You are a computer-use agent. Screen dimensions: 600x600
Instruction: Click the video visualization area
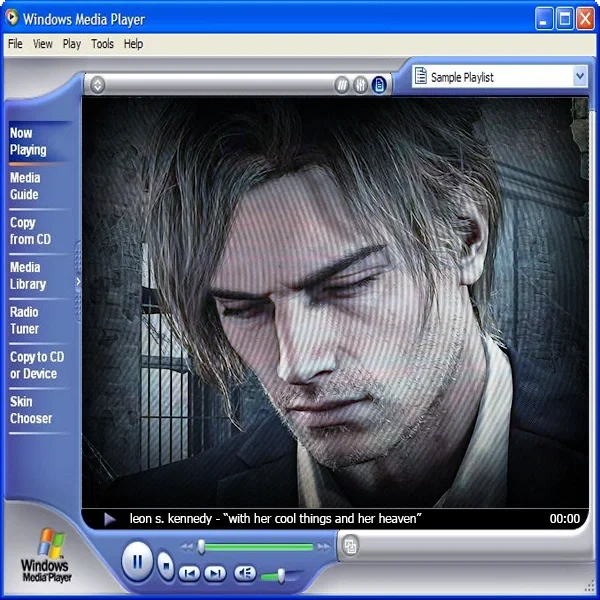point(335,302)
